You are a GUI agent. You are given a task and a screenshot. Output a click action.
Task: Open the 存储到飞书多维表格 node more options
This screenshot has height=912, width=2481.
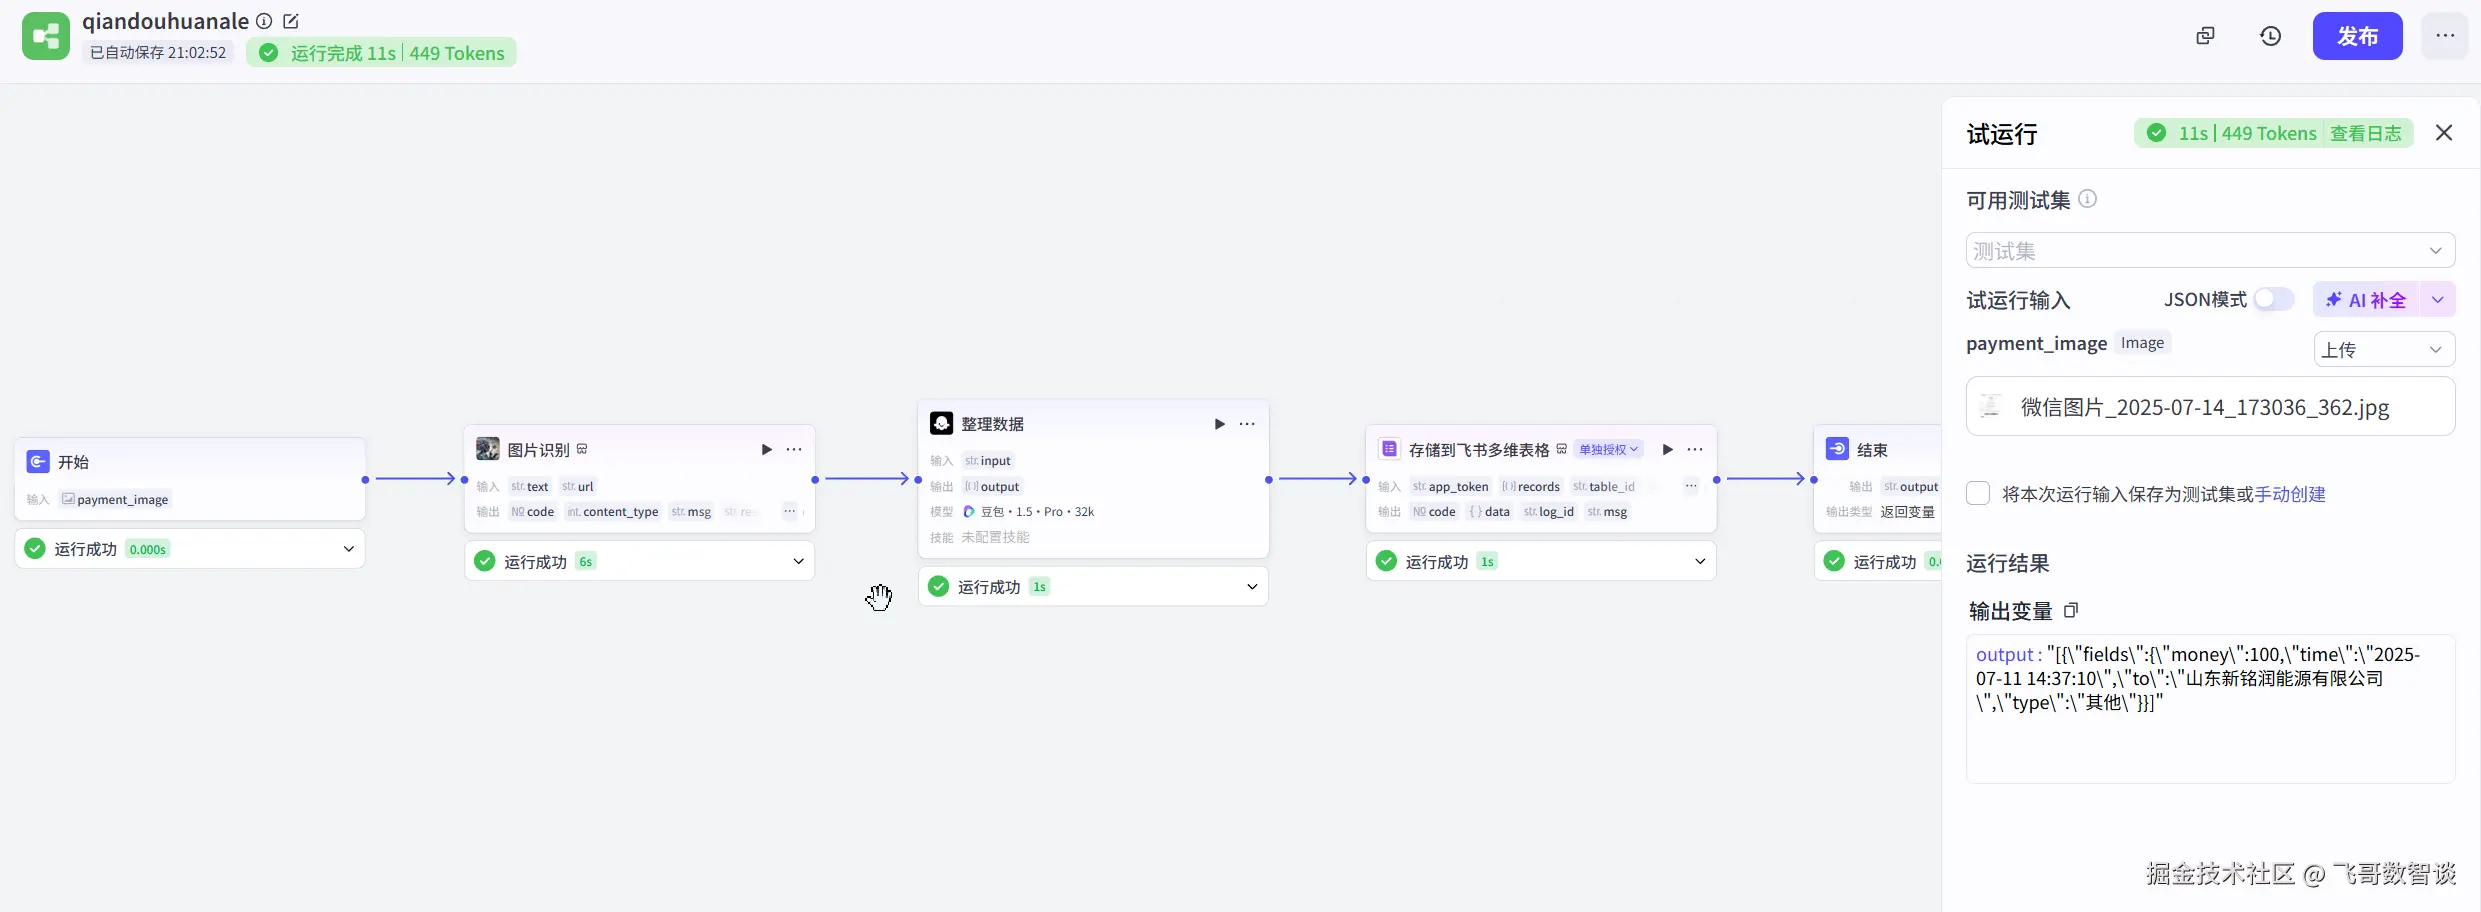(x=1695, y=450)
